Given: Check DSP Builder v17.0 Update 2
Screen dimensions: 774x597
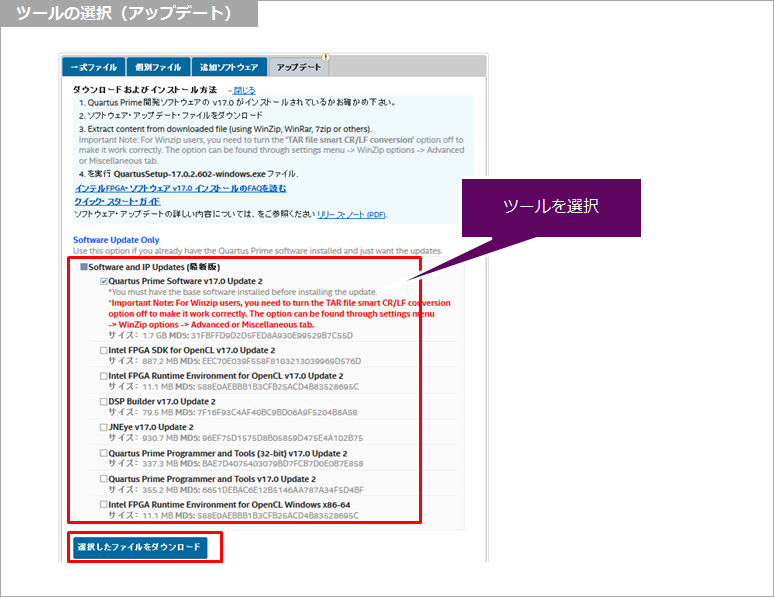Looking at the screenshot, I should (104, 402).
